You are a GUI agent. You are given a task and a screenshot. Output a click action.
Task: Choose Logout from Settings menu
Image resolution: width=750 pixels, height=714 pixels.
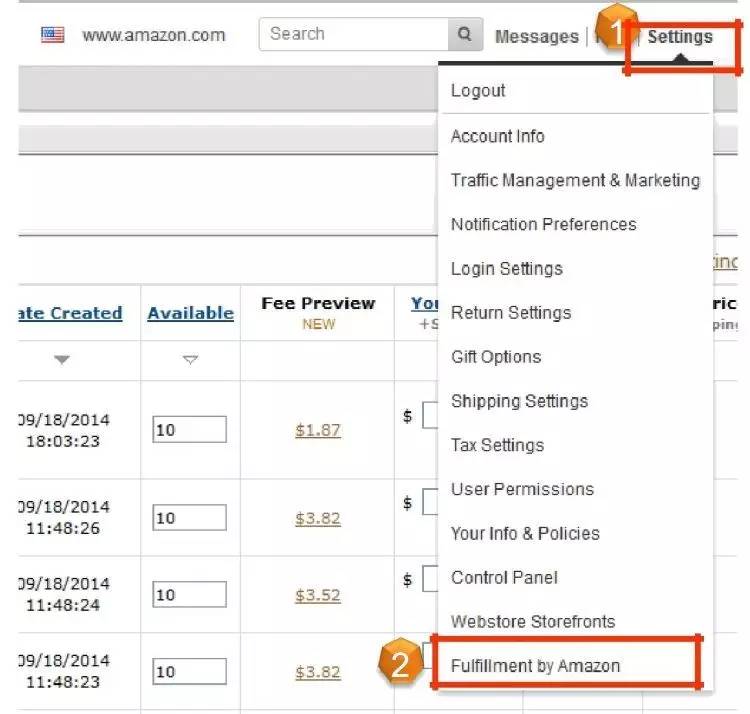click(x=478, y=91)
